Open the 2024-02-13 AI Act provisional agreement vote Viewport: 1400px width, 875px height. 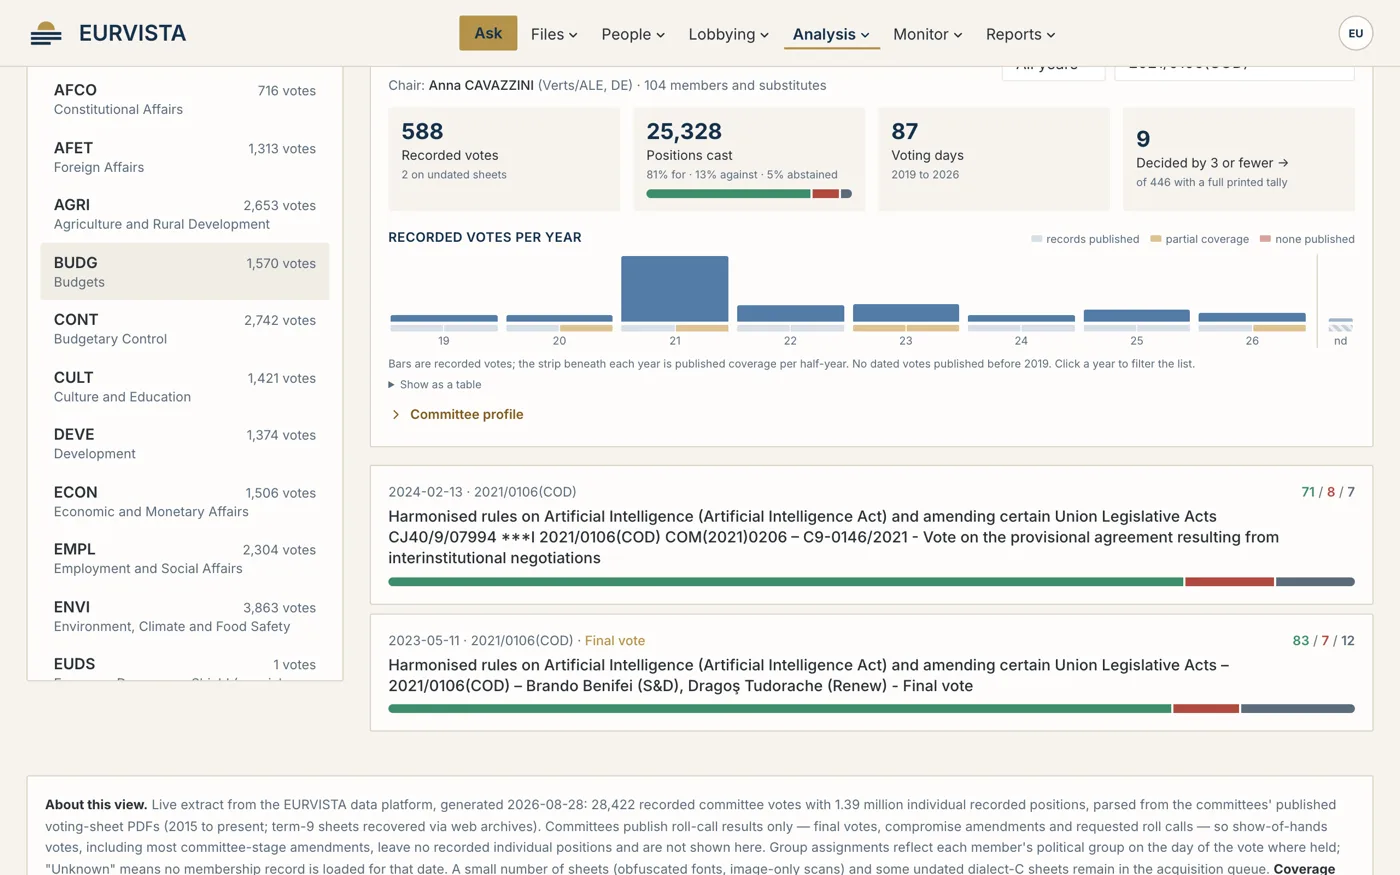871,535
